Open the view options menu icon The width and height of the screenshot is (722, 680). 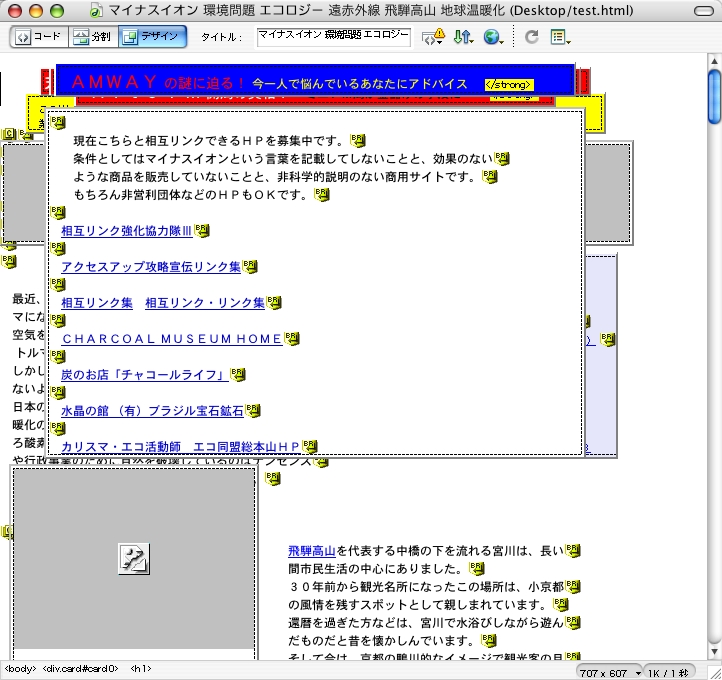560,37
